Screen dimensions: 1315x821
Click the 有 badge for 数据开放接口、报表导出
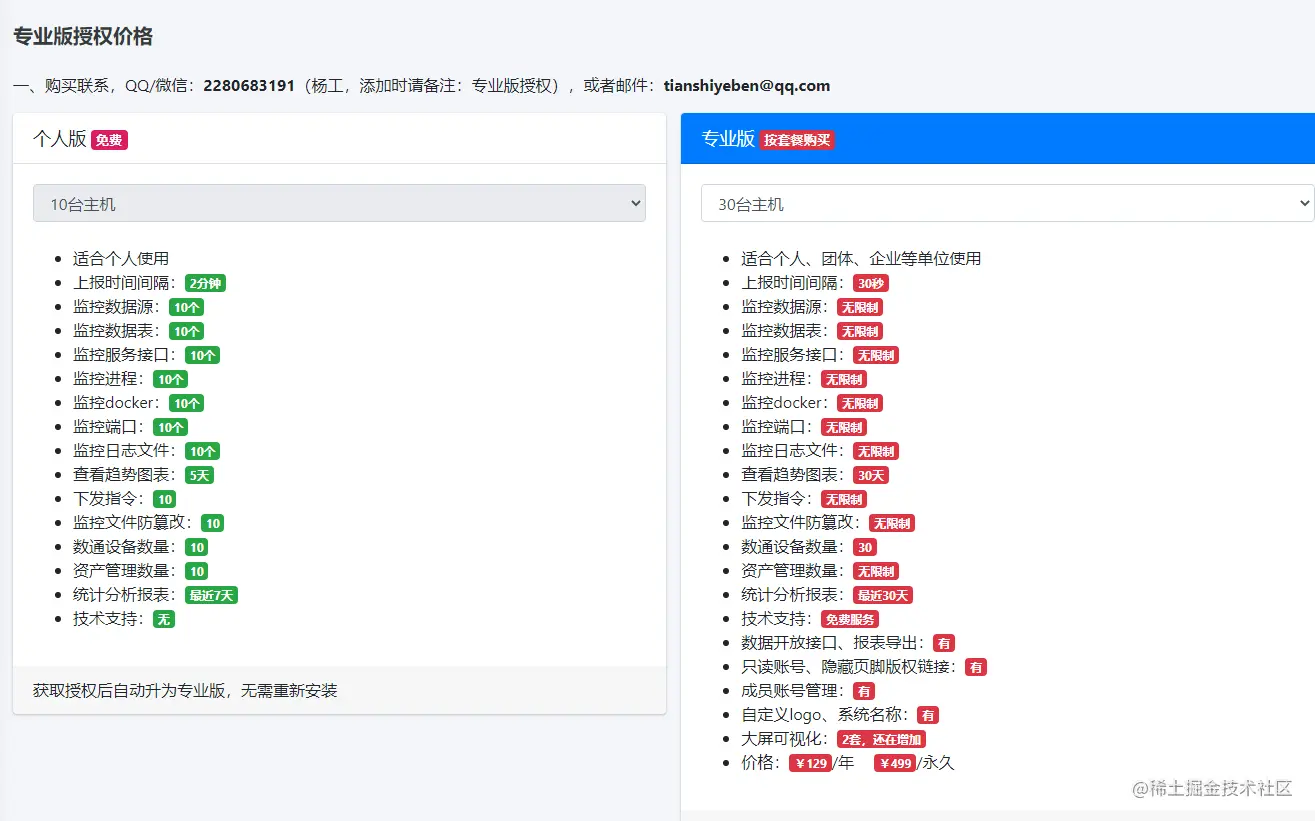[944, 643]
